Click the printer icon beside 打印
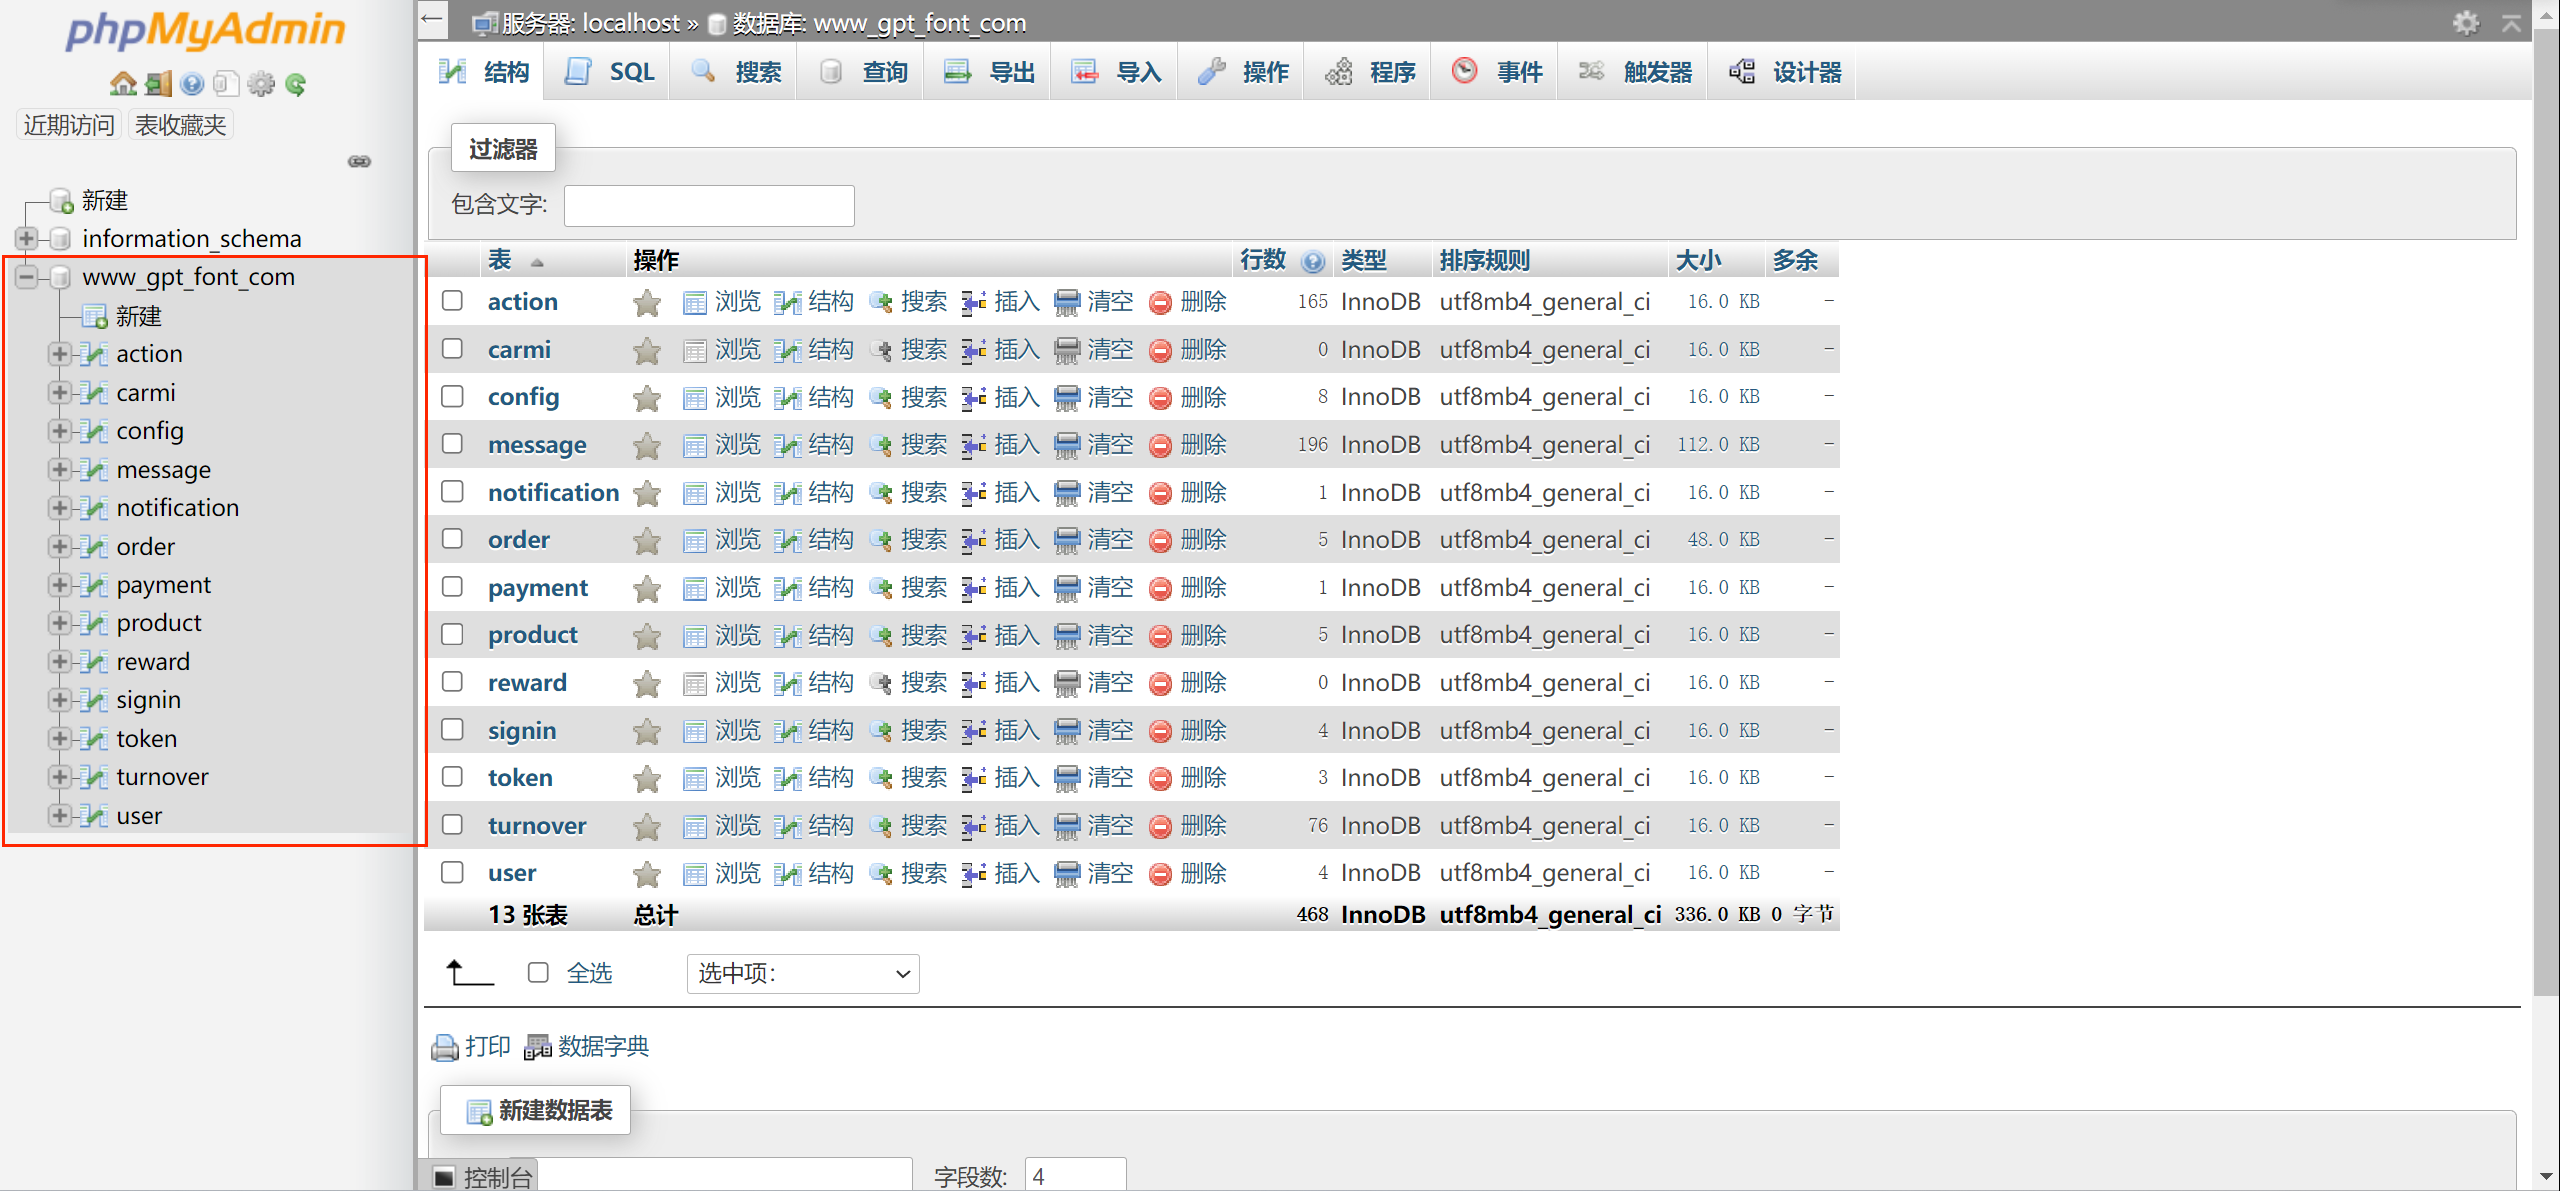2560x1191 pixels. [445, 1047]
